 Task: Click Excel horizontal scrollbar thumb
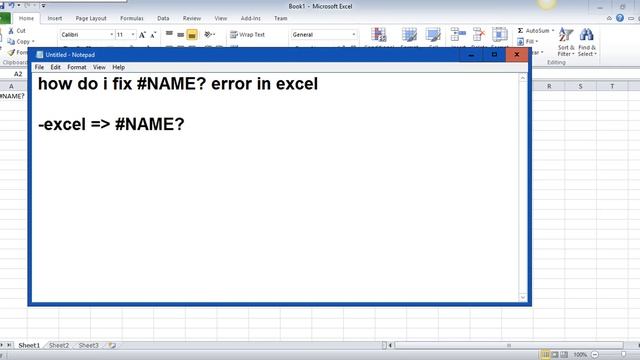click(509, 346)
